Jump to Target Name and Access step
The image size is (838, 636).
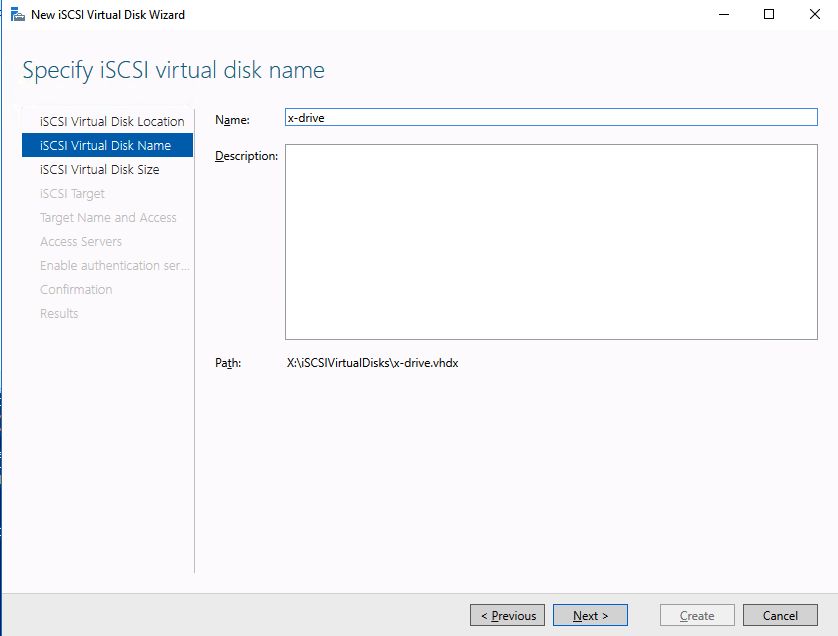pyautogui.click(x=108, y=217)
